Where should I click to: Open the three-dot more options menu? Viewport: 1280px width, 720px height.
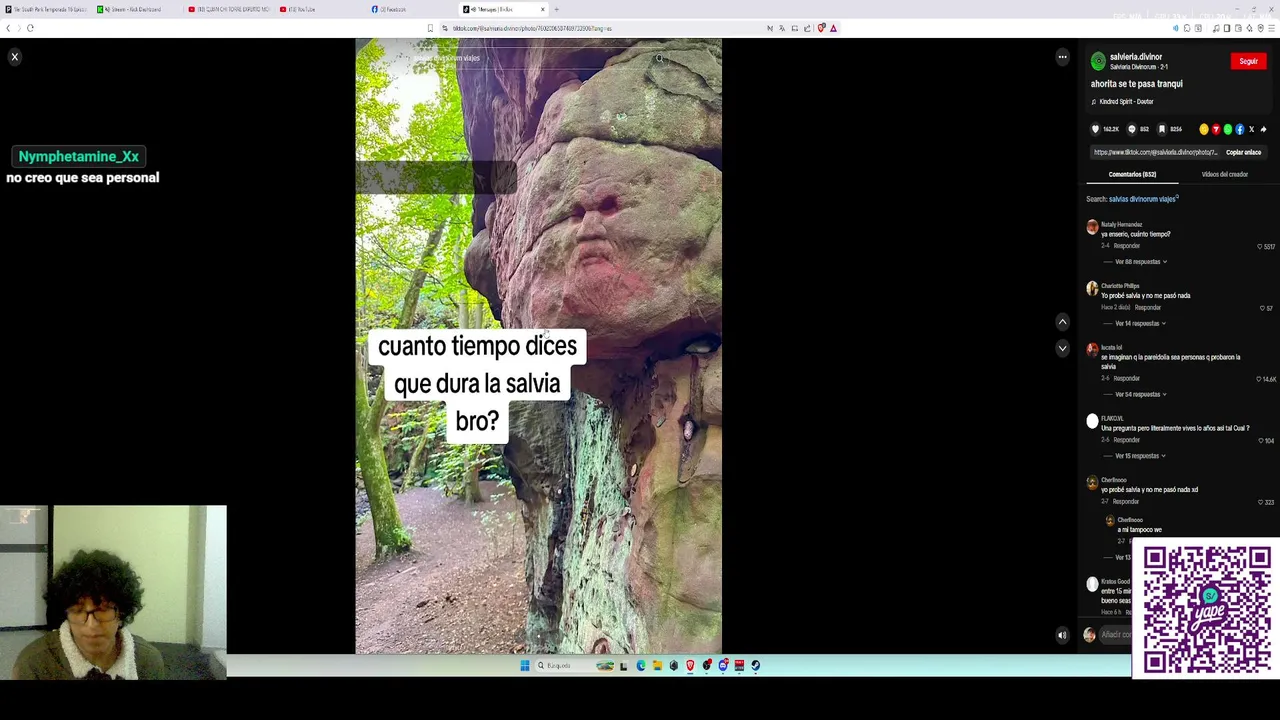pos(1062,57)
